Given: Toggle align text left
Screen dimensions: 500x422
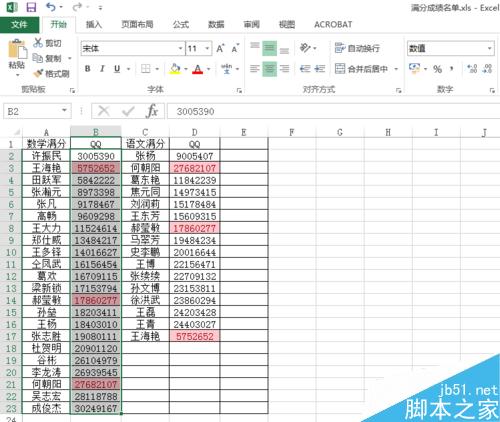Looking at the screenshot, I should [x=255, y=69].
